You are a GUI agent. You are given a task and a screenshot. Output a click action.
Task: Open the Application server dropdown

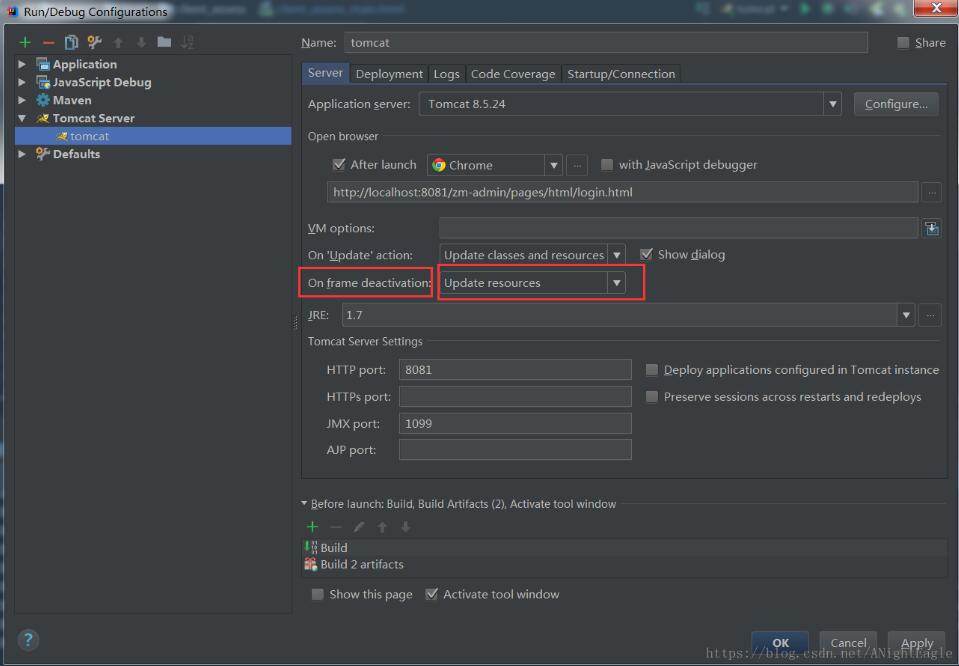pos(832,104)
